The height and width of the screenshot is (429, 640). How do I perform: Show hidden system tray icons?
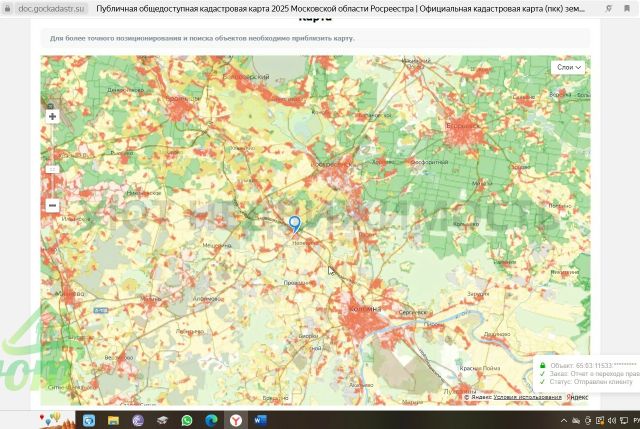(564, 420)
